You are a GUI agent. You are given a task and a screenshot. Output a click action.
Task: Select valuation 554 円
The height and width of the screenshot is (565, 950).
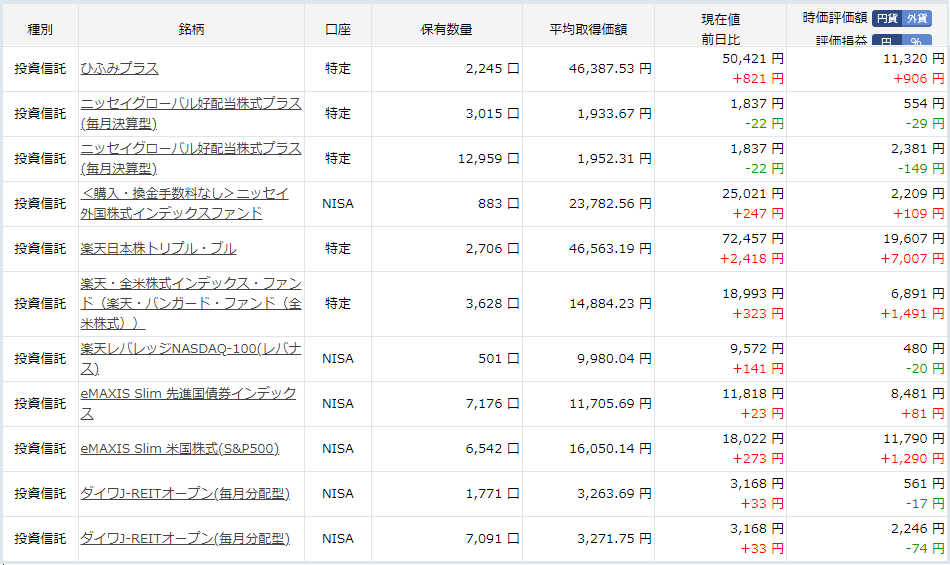click(924, 104)
